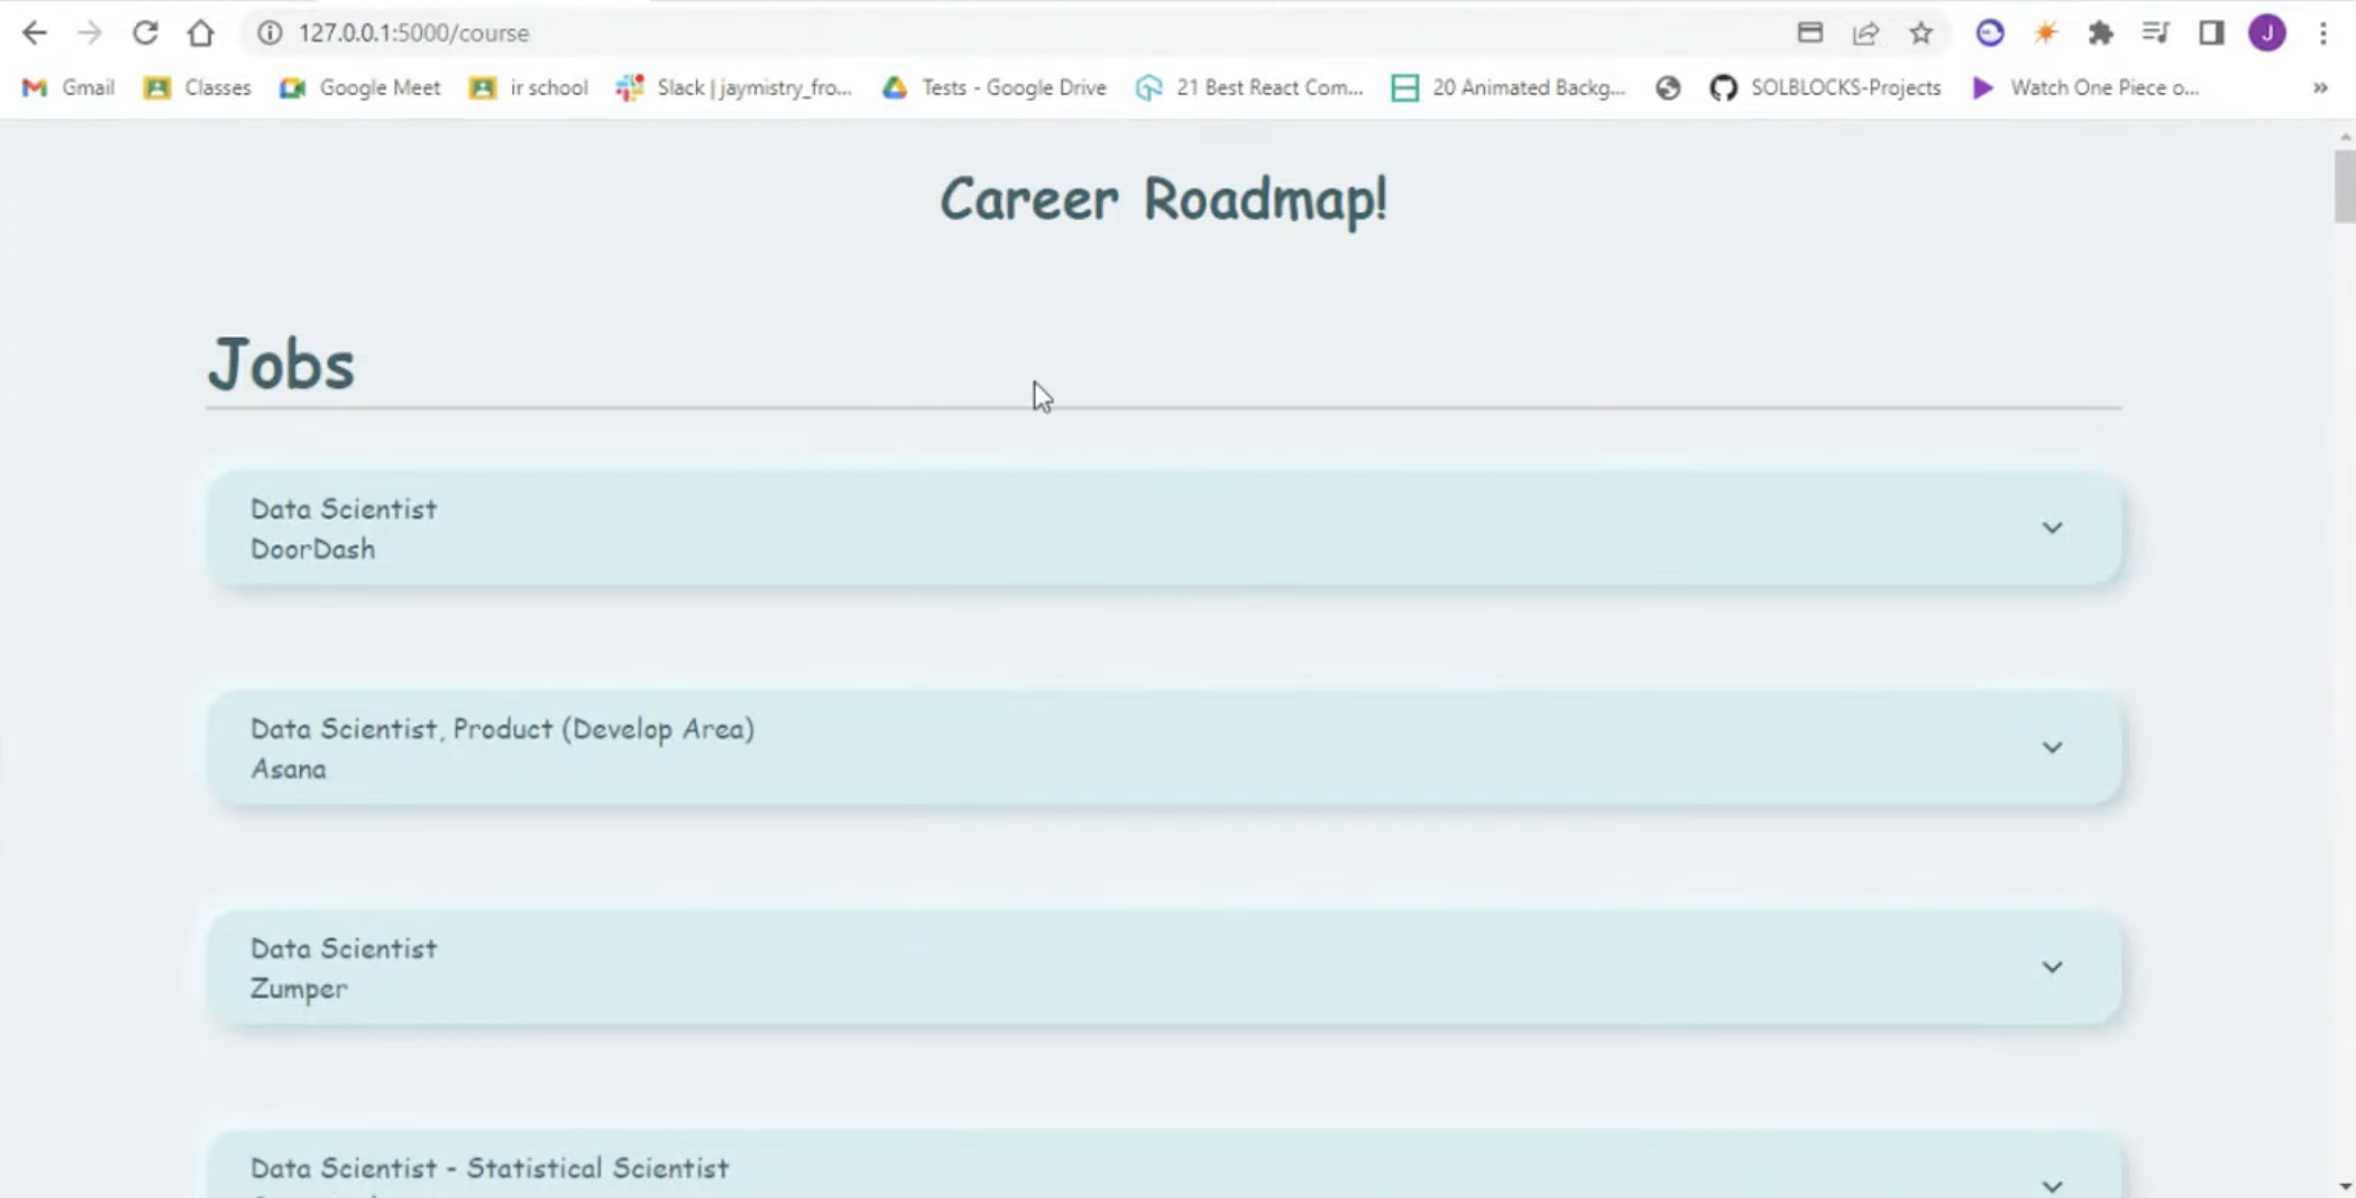Screen dimensions: 2356x1198
Task: Click the address bar URL field
Action: coord(900,33)
